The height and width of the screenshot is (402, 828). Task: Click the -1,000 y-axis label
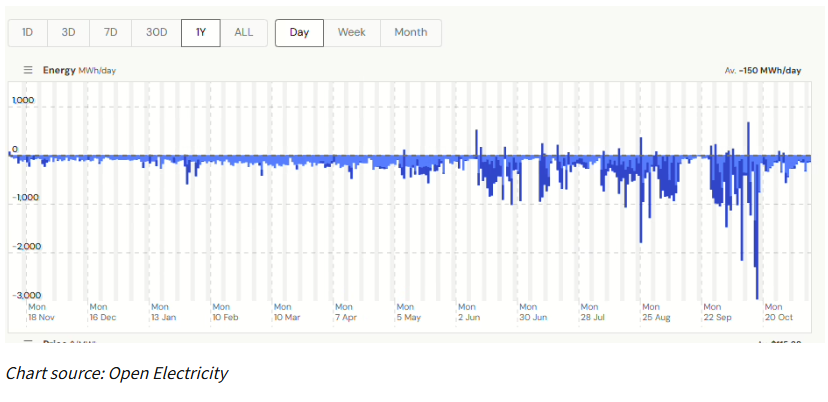[x=26, y=198]
